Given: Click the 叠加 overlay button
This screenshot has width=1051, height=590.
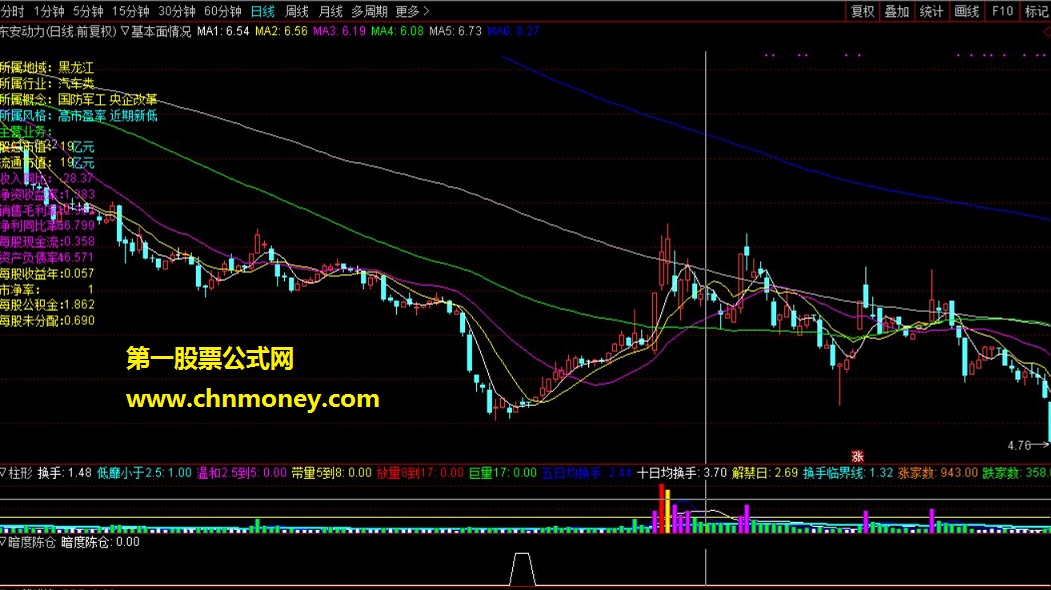Looking at the screenshot, I should tap(897, 11).
